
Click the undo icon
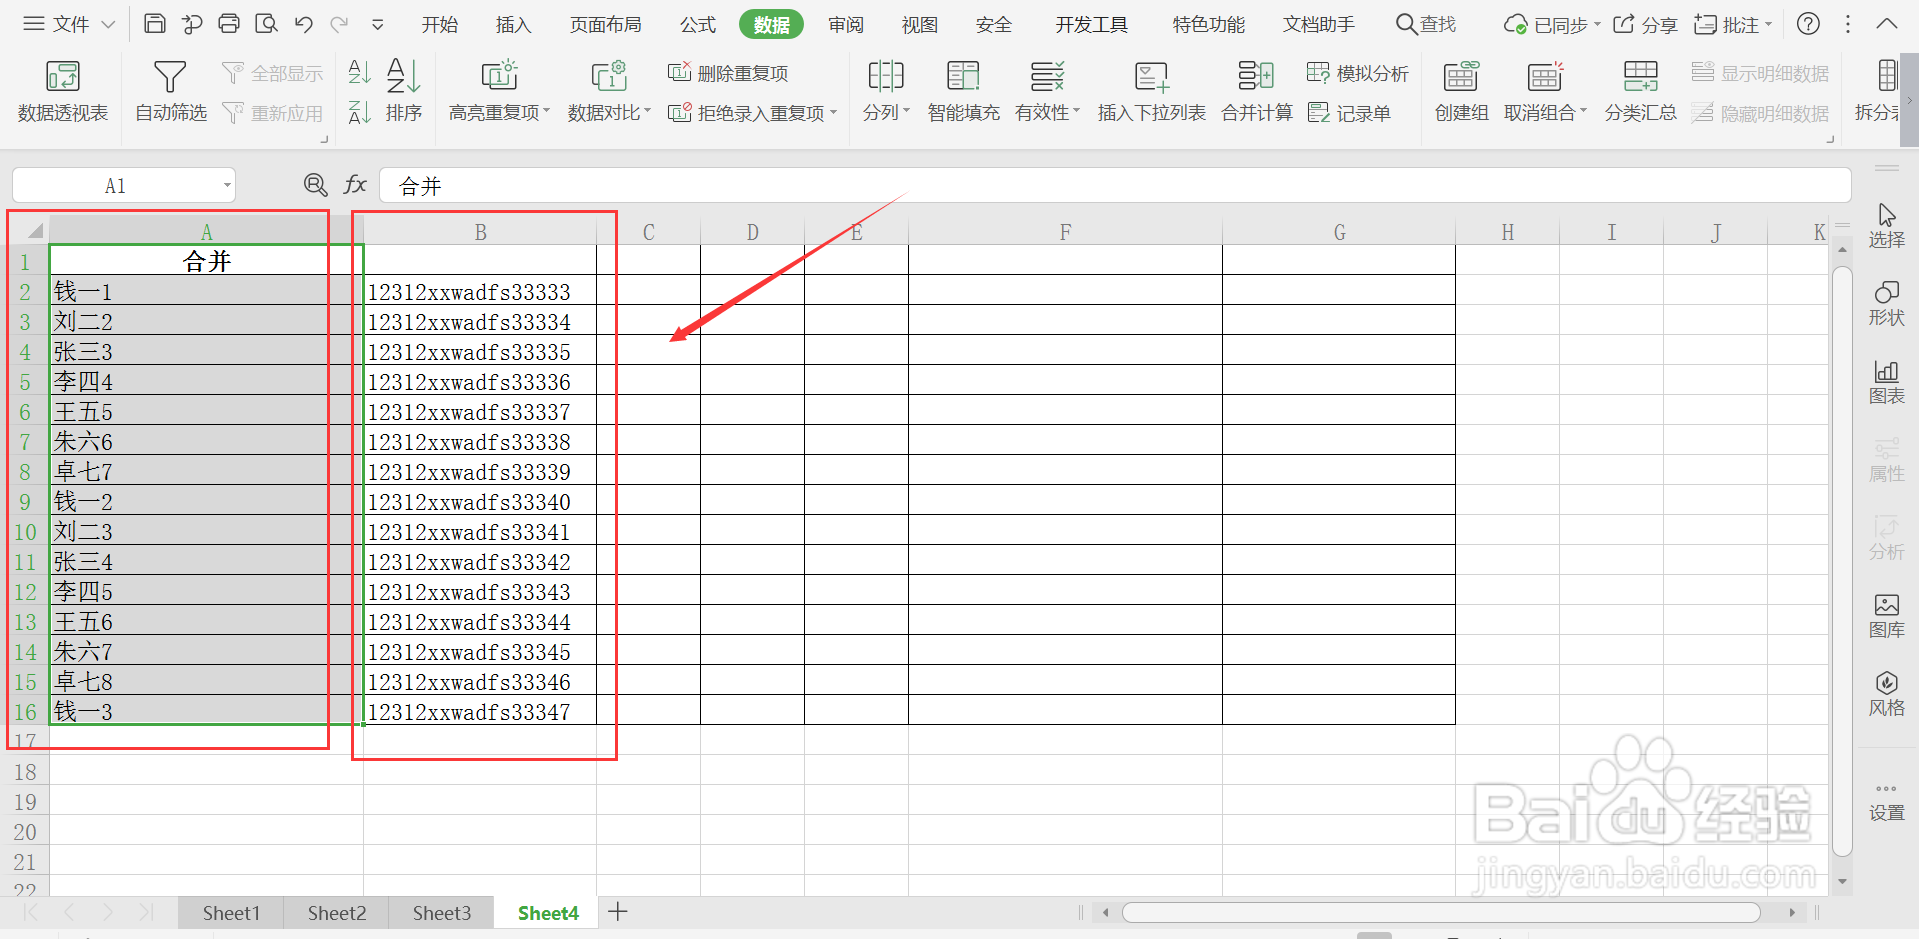[x=304, y=24]
